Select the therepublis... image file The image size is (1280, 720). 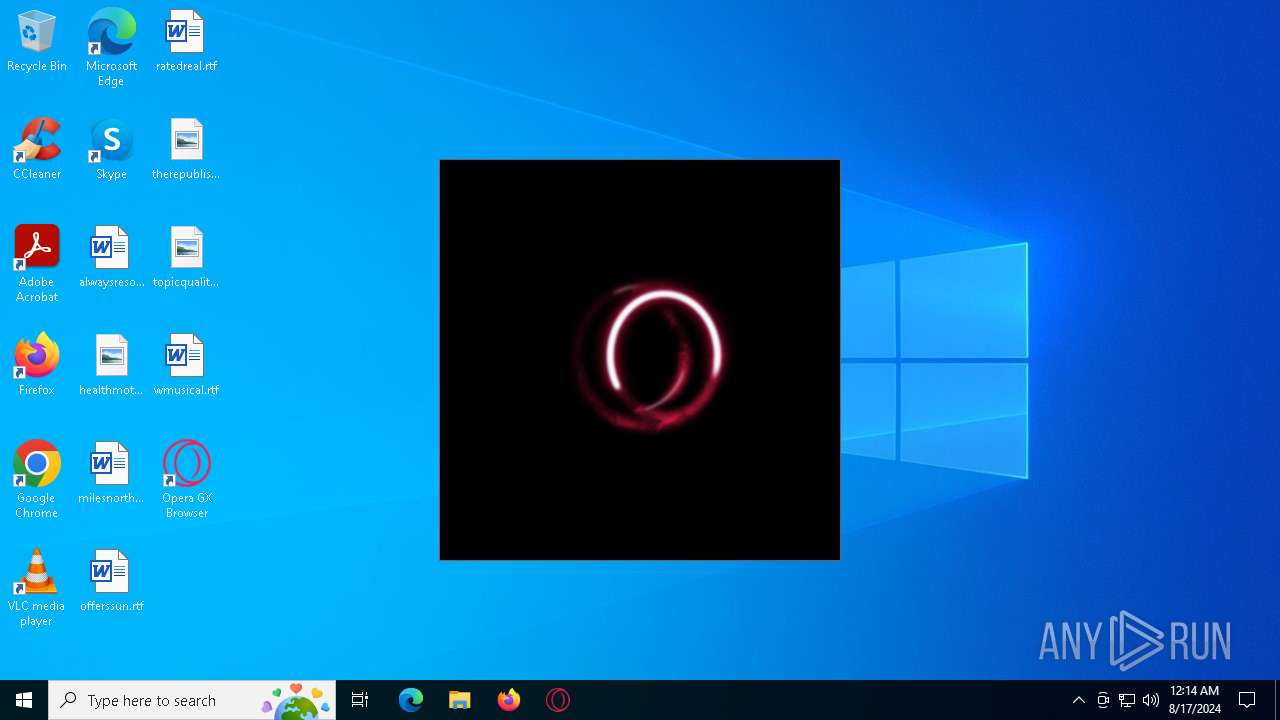tap(186, 150)
